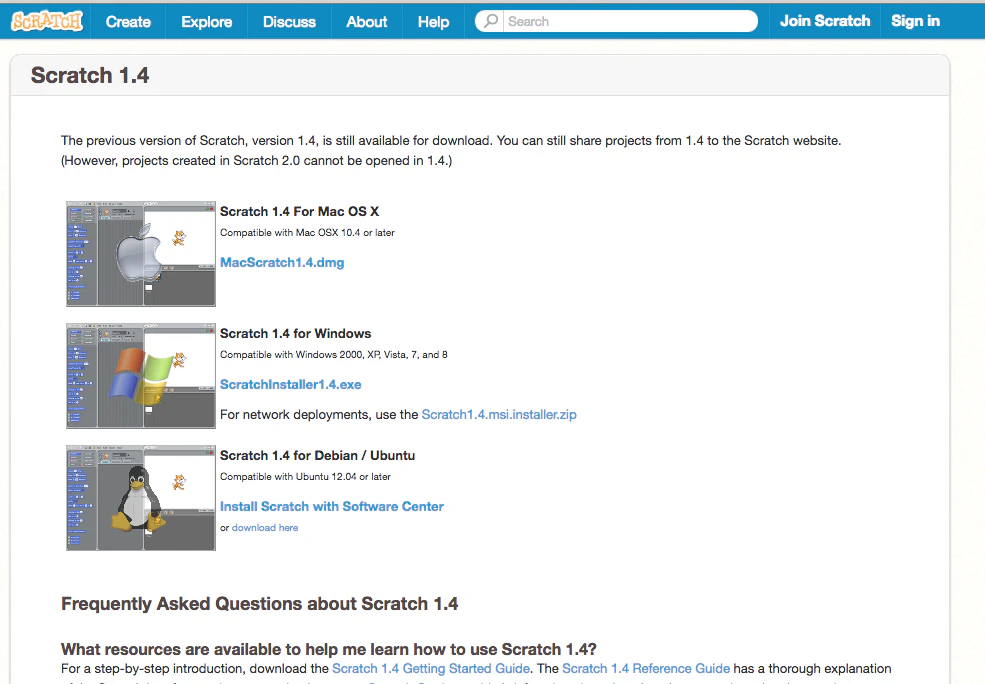
Task: Click the Mac OS X Scratch thumbnail
Action: (x=141, y=254)
